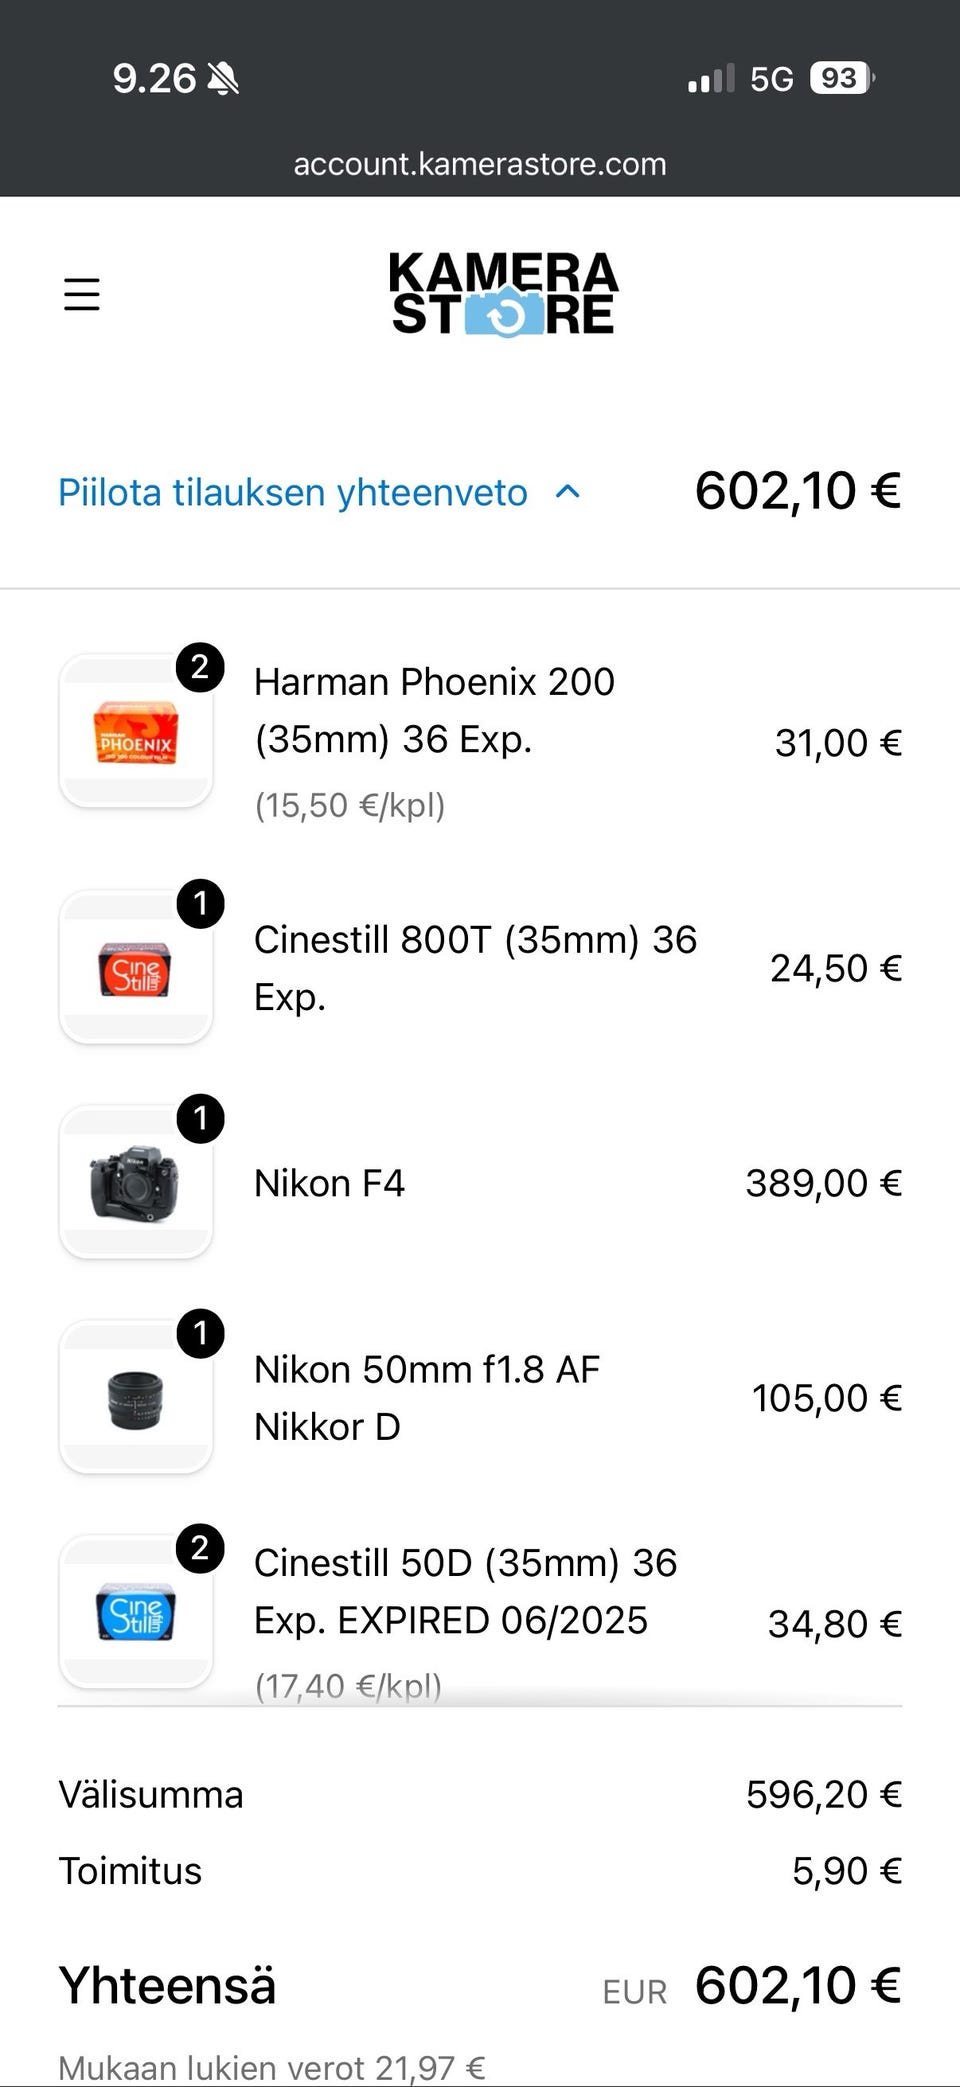Click Piilota tilauksen yhteenveto link
Image resolution: width=960 pixels, height=2087 pixels.
click(x=292, y=493)
